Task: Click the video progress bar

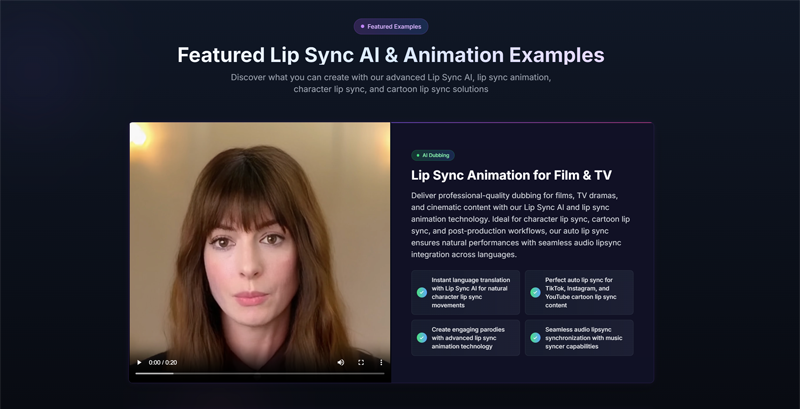Action: pyautogui.click(x=260, y=373)
